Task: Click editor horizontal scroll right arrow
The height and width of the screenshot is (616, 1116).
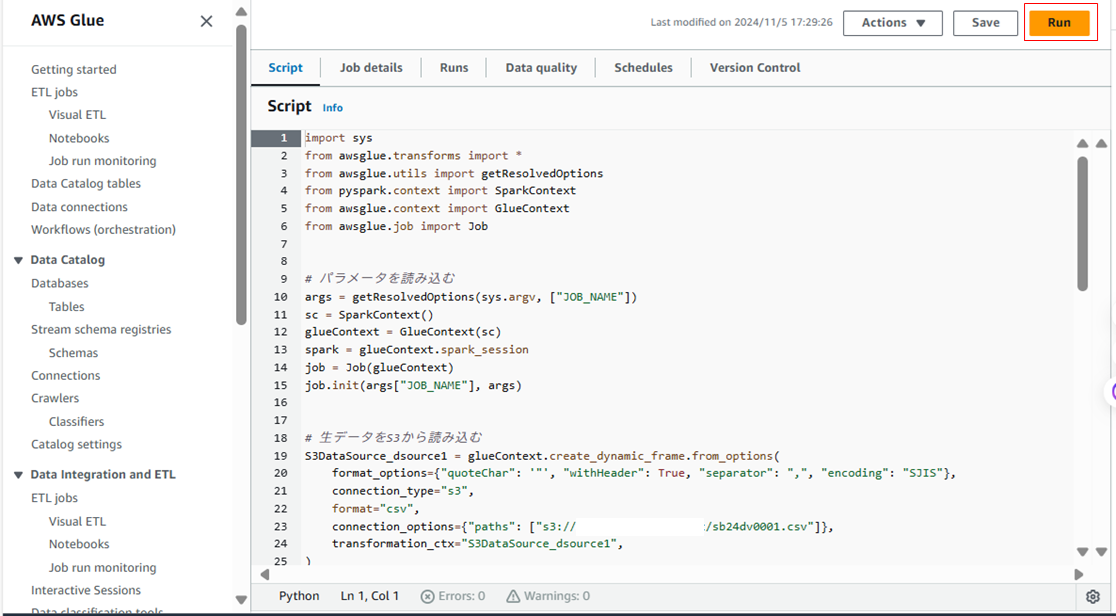Action: point(1078,574)
